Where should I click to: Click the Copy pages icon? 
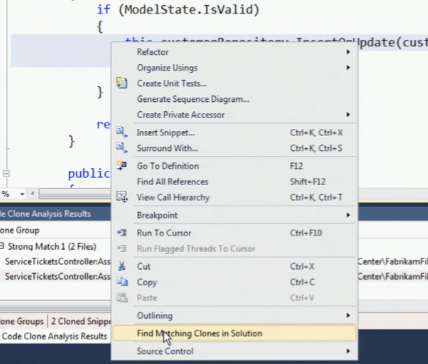pos(122,282)
